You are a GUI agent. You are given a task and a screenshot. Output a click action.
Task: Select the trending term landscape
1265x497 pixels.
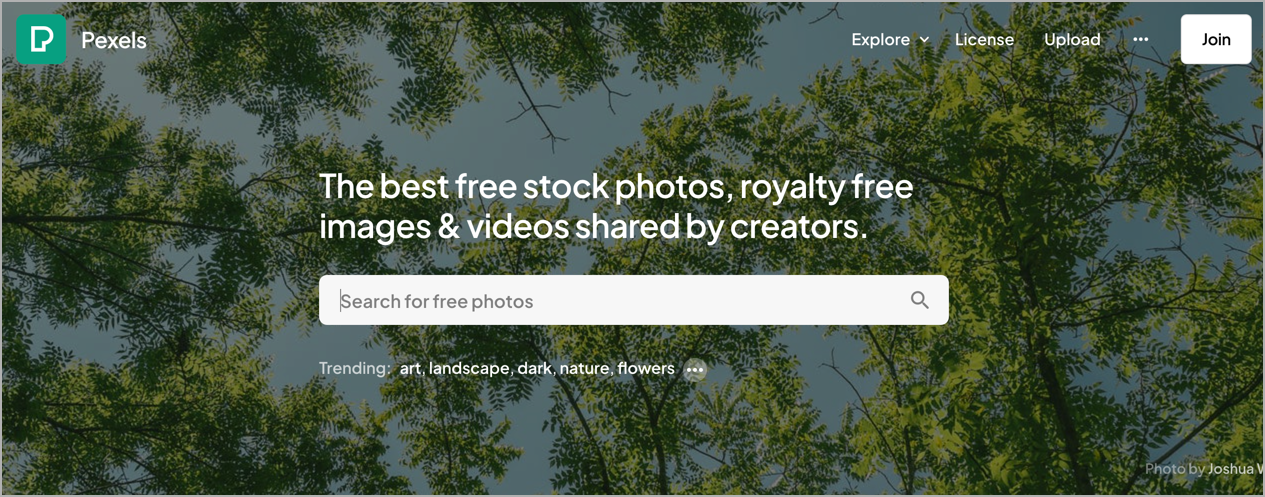[x=469, y=368]
